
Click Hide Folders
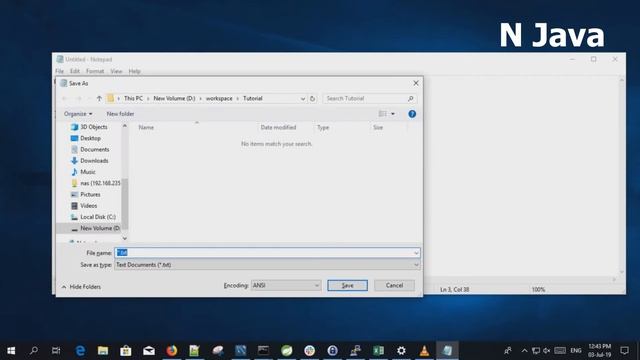pyautogui.click(x=81, y=287)
